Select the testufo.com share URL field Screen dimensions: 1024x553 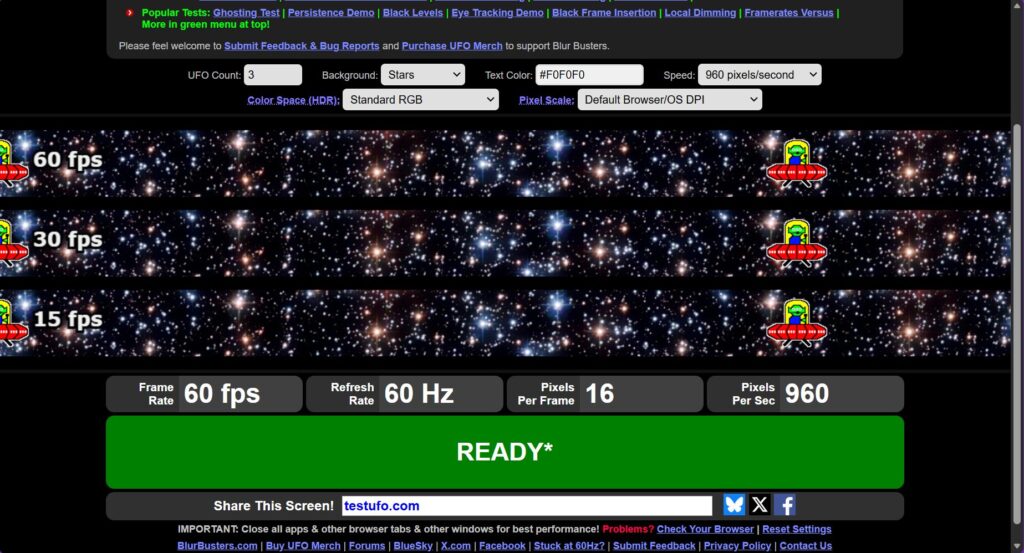pyautogui.click(x=527, y=505)
